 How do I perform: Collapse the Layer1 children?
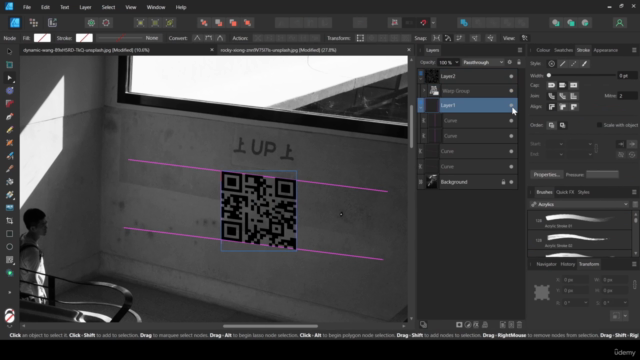point(421,107)
